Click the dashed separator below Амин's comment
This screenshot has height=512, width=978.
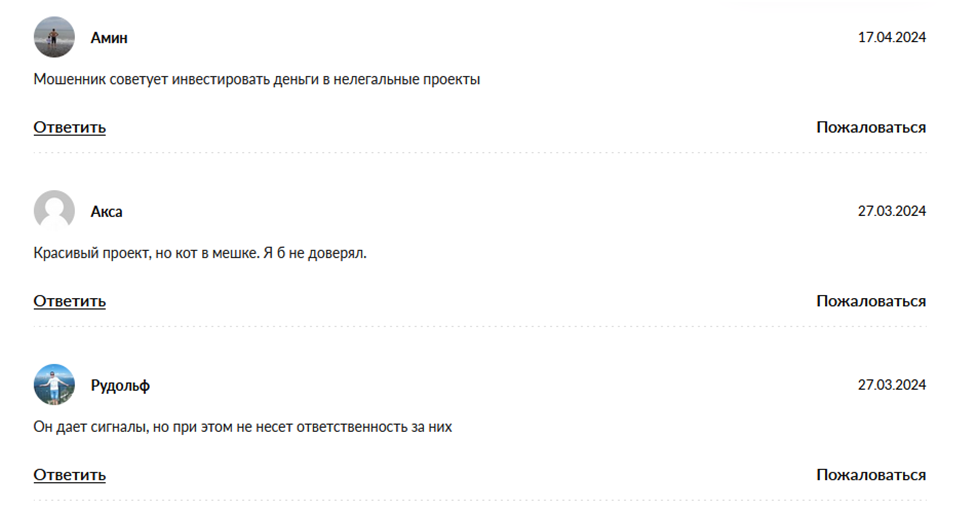[480, 153]
